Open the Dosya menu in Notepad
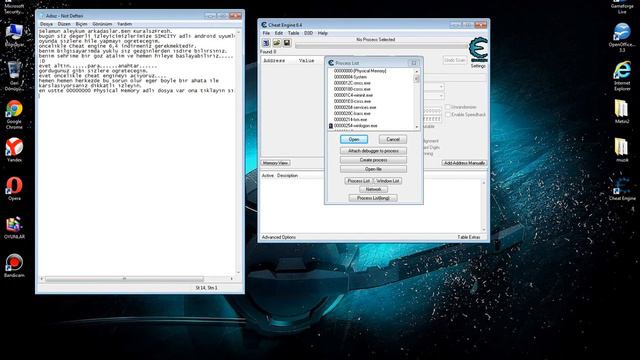Screen dimensions: 640x360 coord(46,24)
